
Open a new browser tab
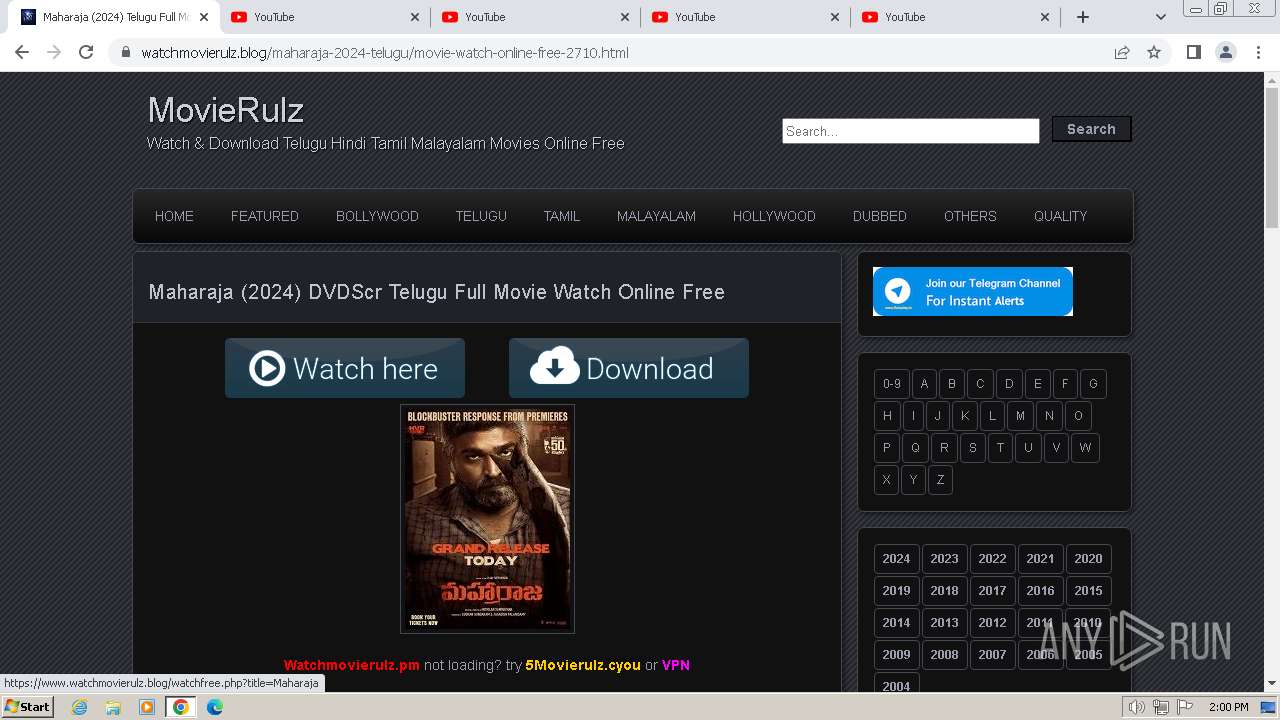1082,17
